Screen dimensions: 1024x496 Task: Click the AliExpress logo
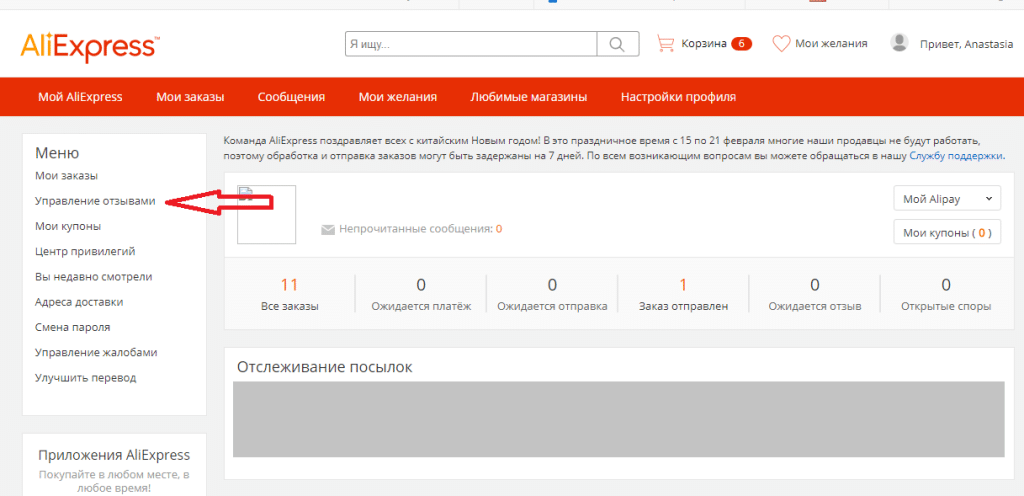pos(90,47)
